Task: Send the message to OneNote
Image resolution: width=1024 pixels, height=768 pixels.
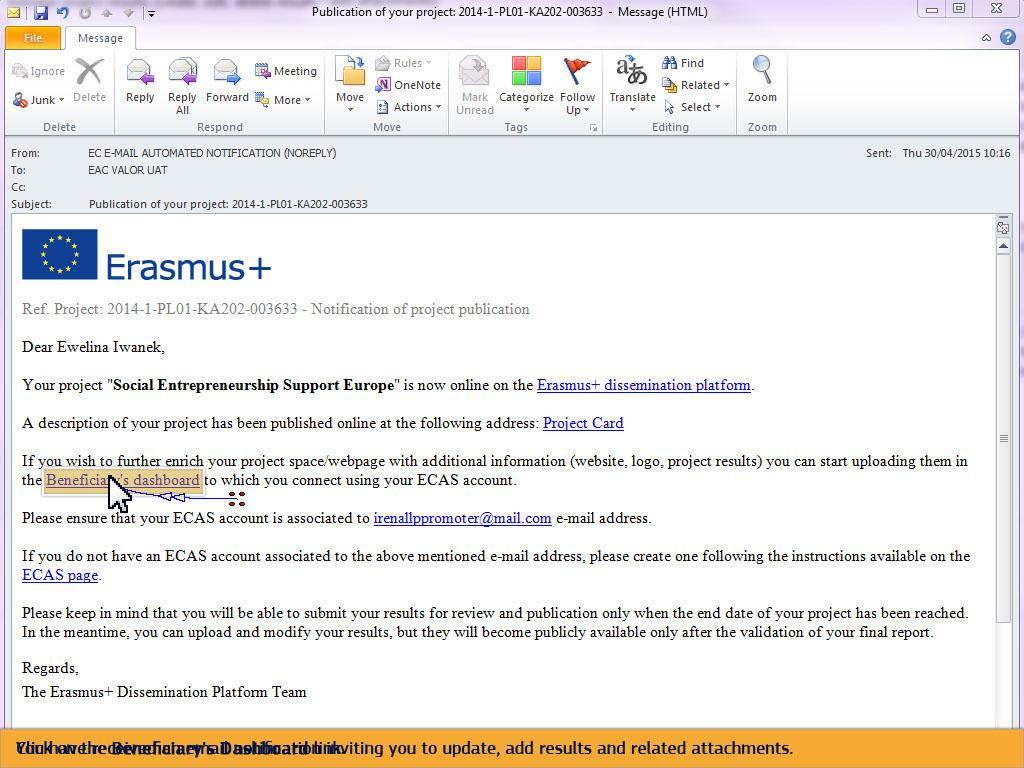Action: 408,85
